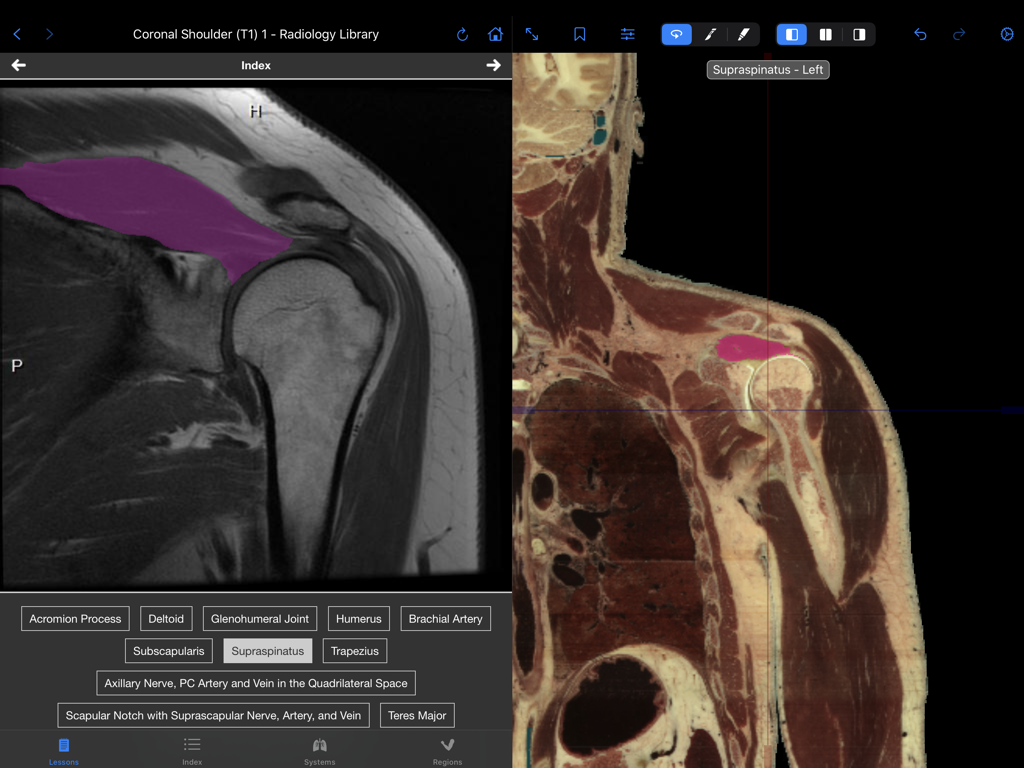Switch to right-pane layout mode
Viewport: 1024px width, 768px height.
click(858, 34)
